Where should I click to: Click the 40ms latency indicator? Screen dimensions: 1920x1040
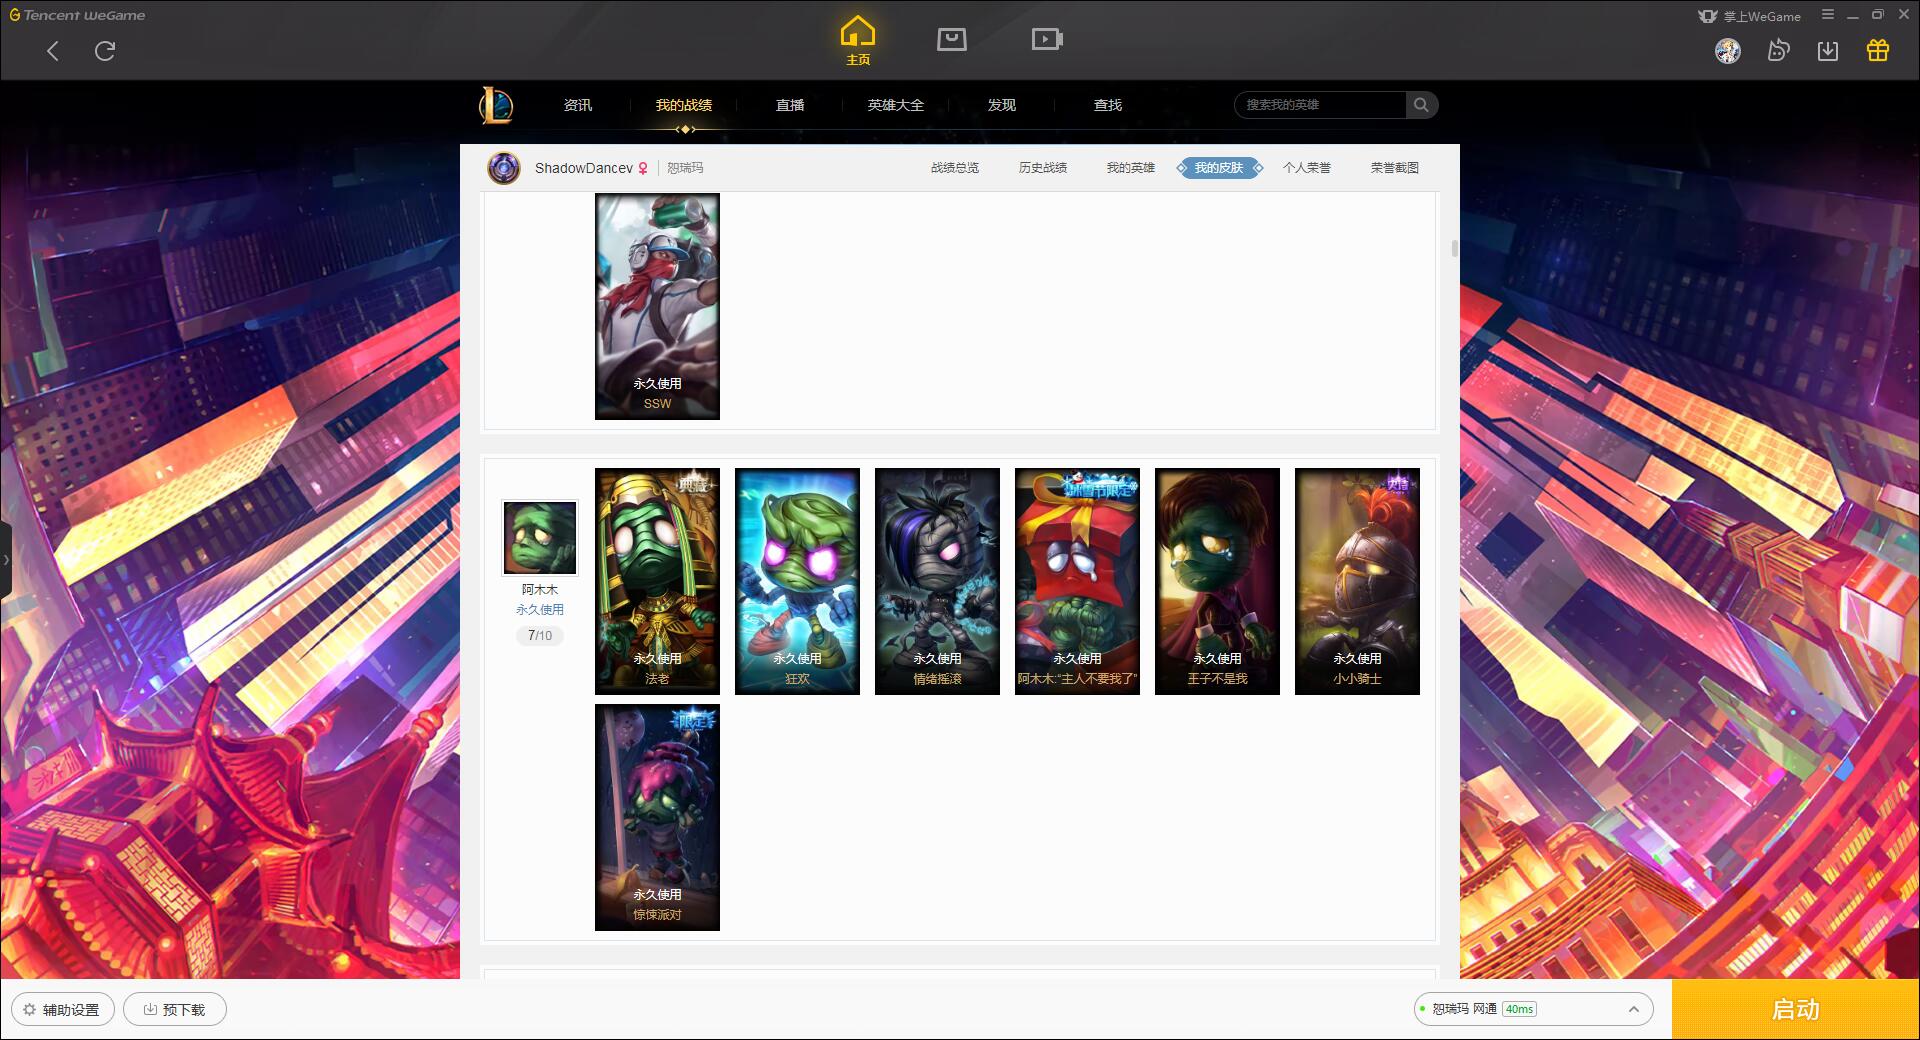click(1519, 1009)
